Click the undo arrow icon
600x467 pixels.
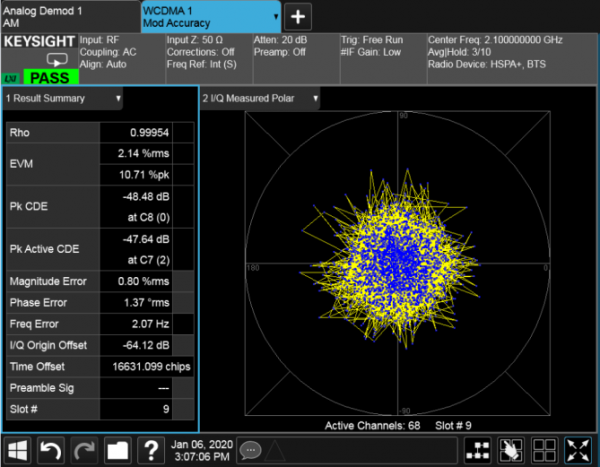(x=51, y=450)
